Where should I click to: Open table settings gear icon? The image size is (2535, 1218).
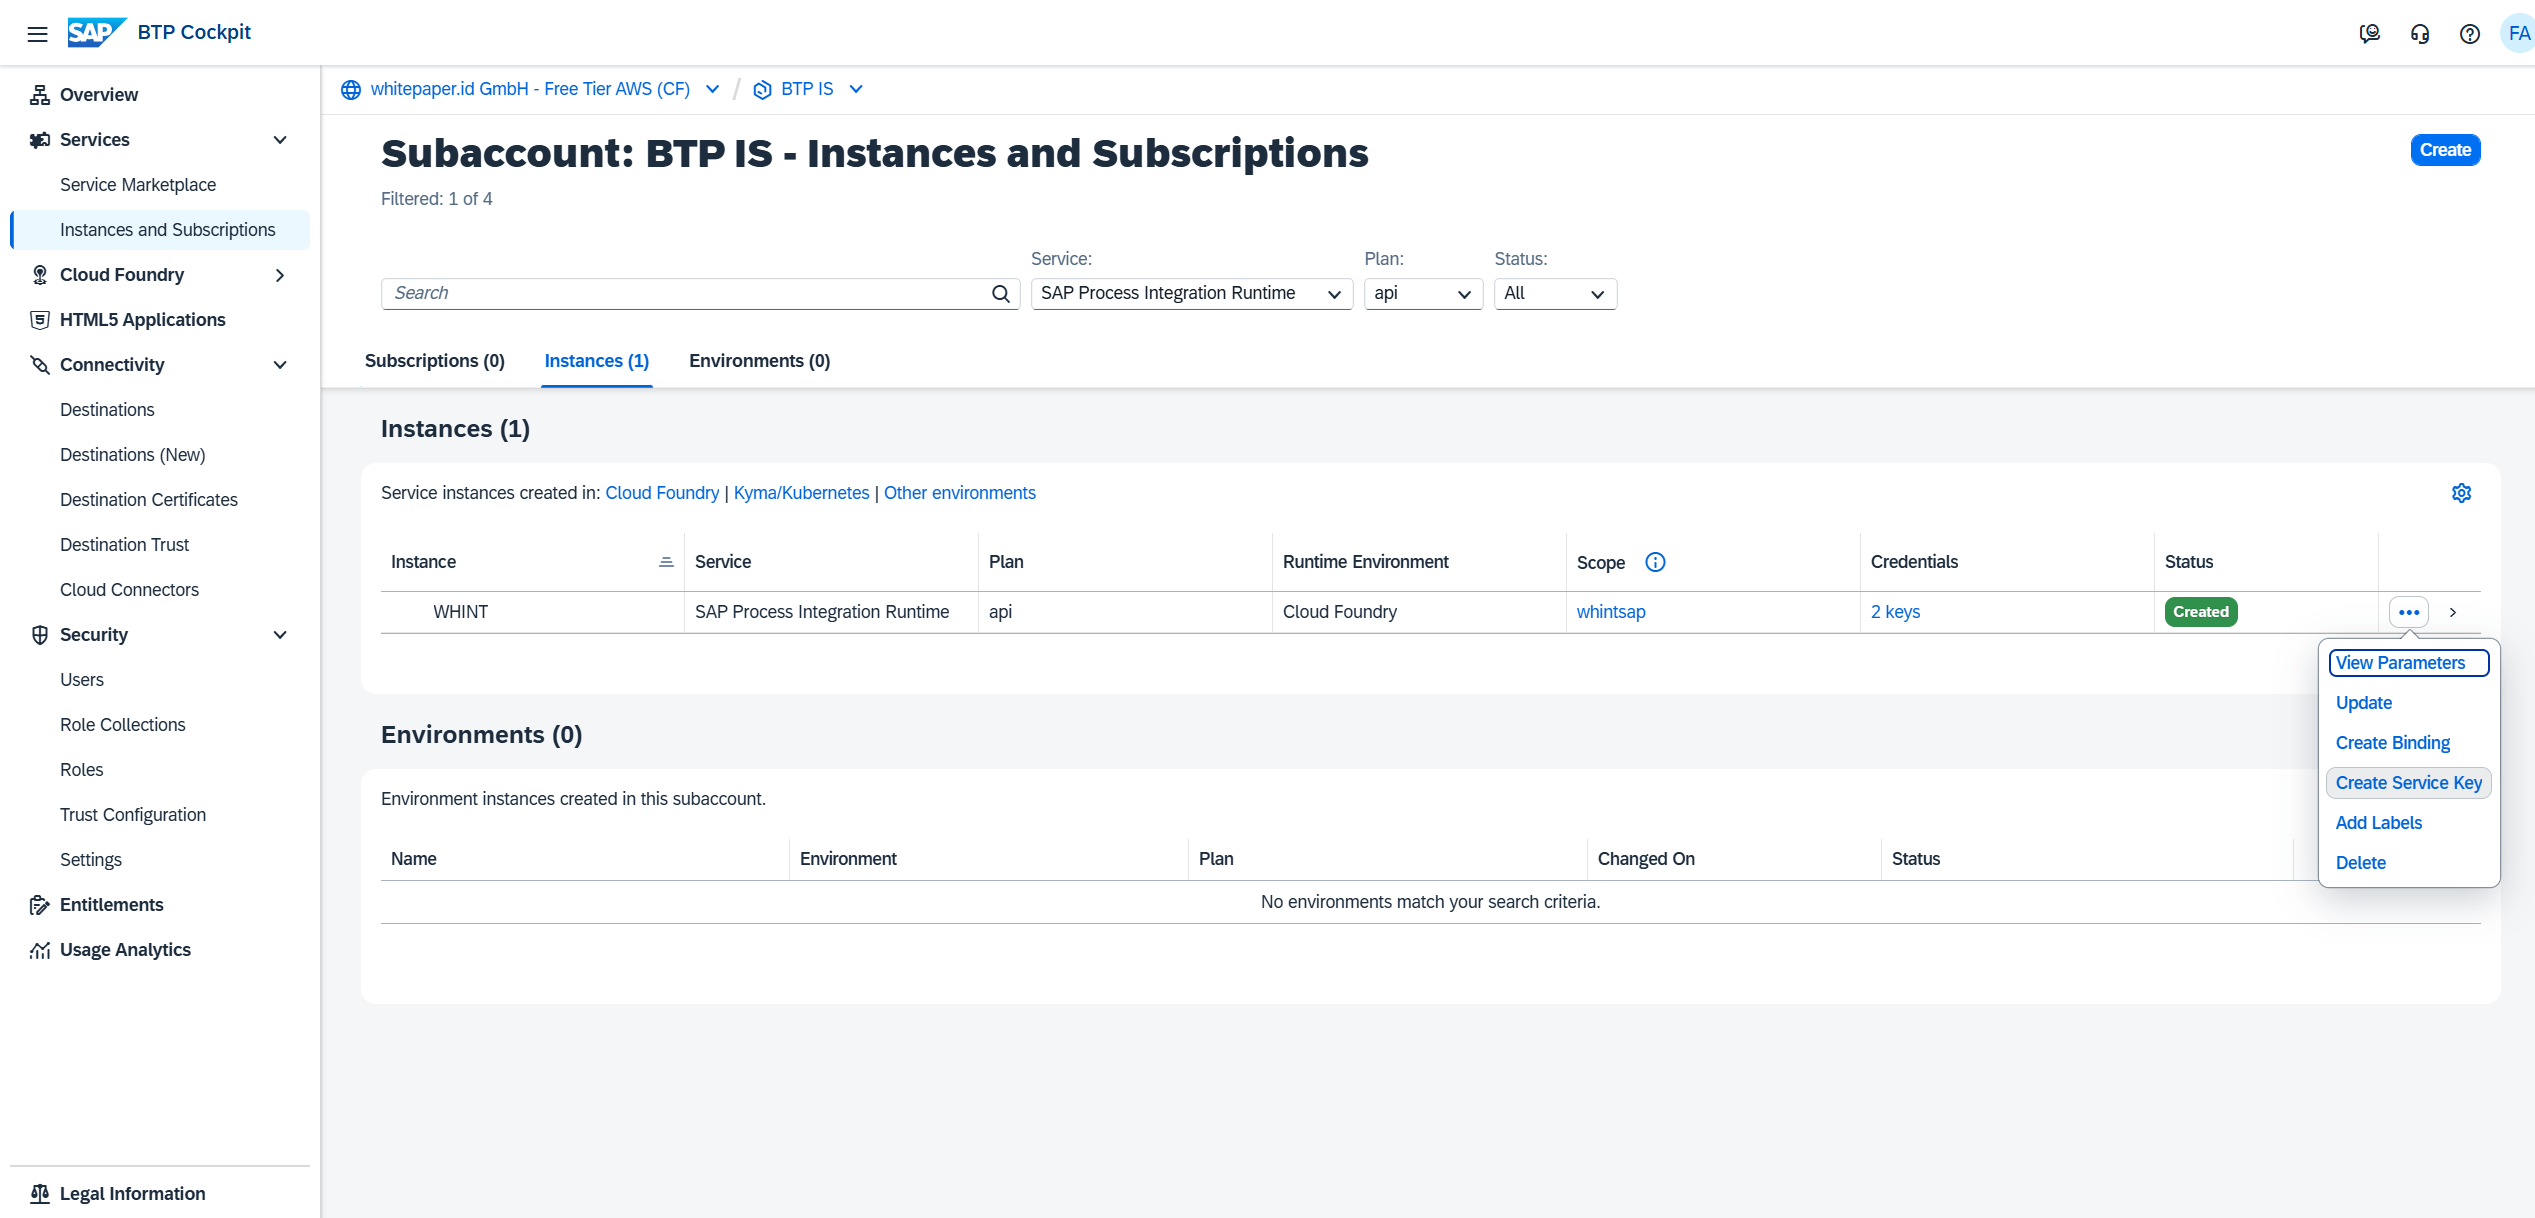(x=2461, y=493)
